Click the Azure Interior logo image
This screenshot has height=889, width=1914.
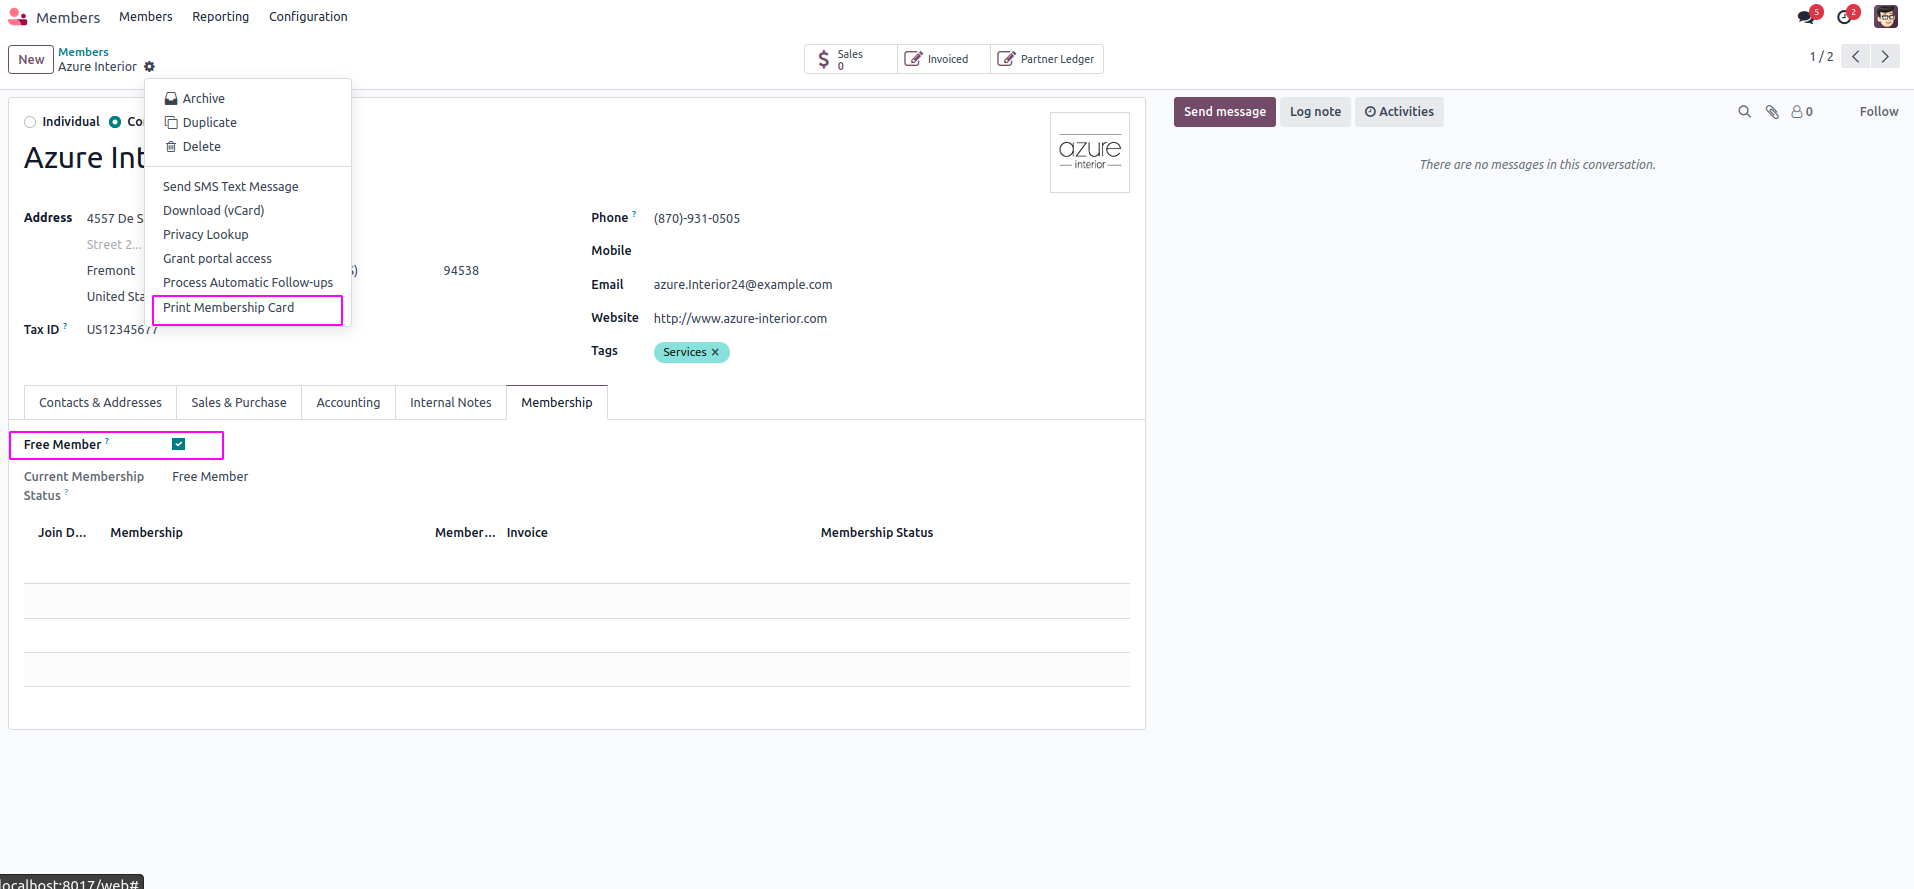pyautogui.click(x=1090, y=152)
